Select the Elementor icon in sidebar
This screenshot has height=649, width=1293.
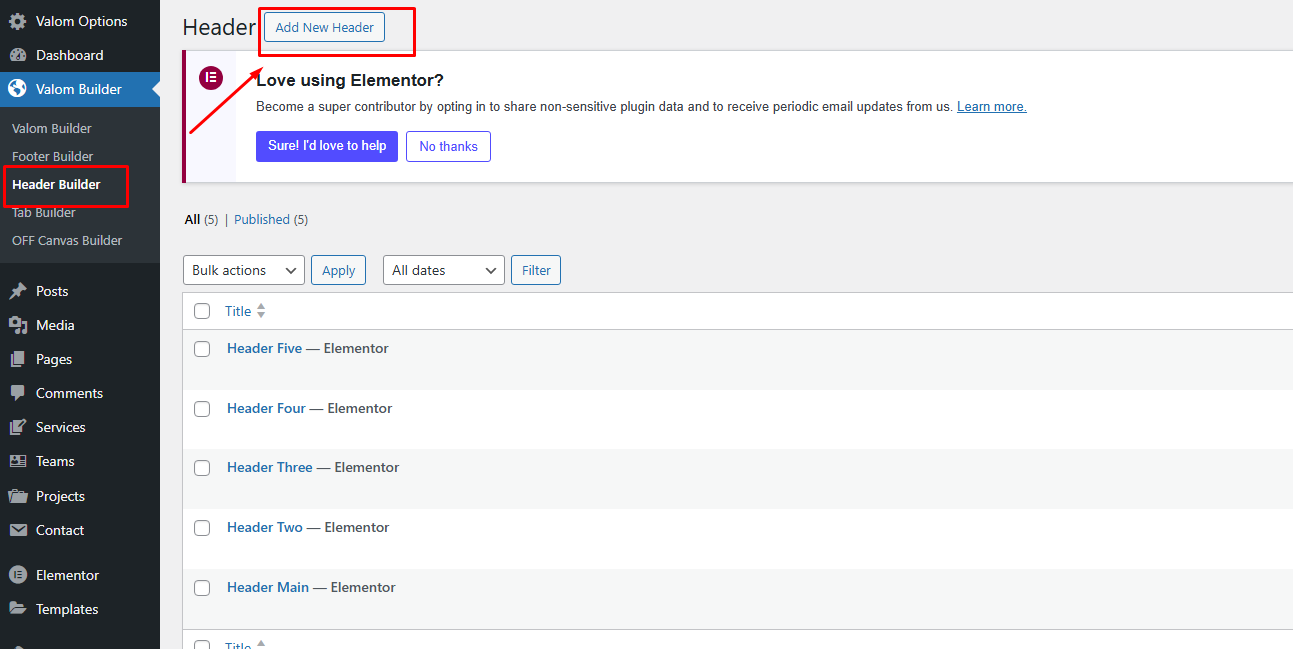(x=17, y=575)
